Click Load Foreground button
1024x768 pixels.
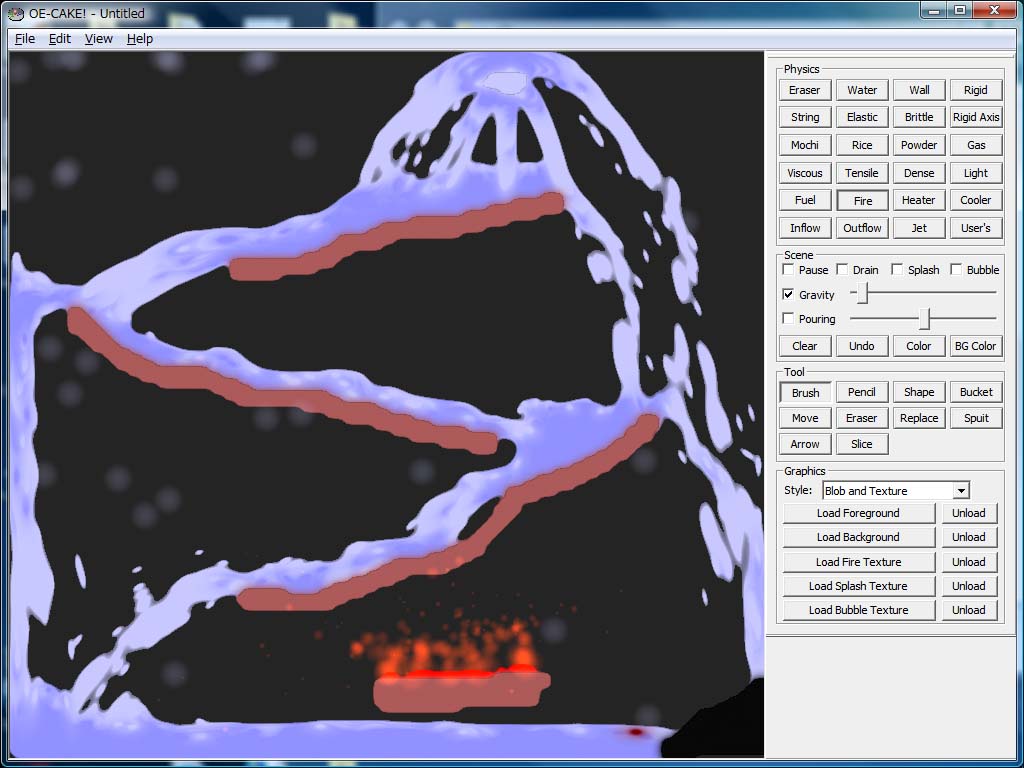[858, 513]
